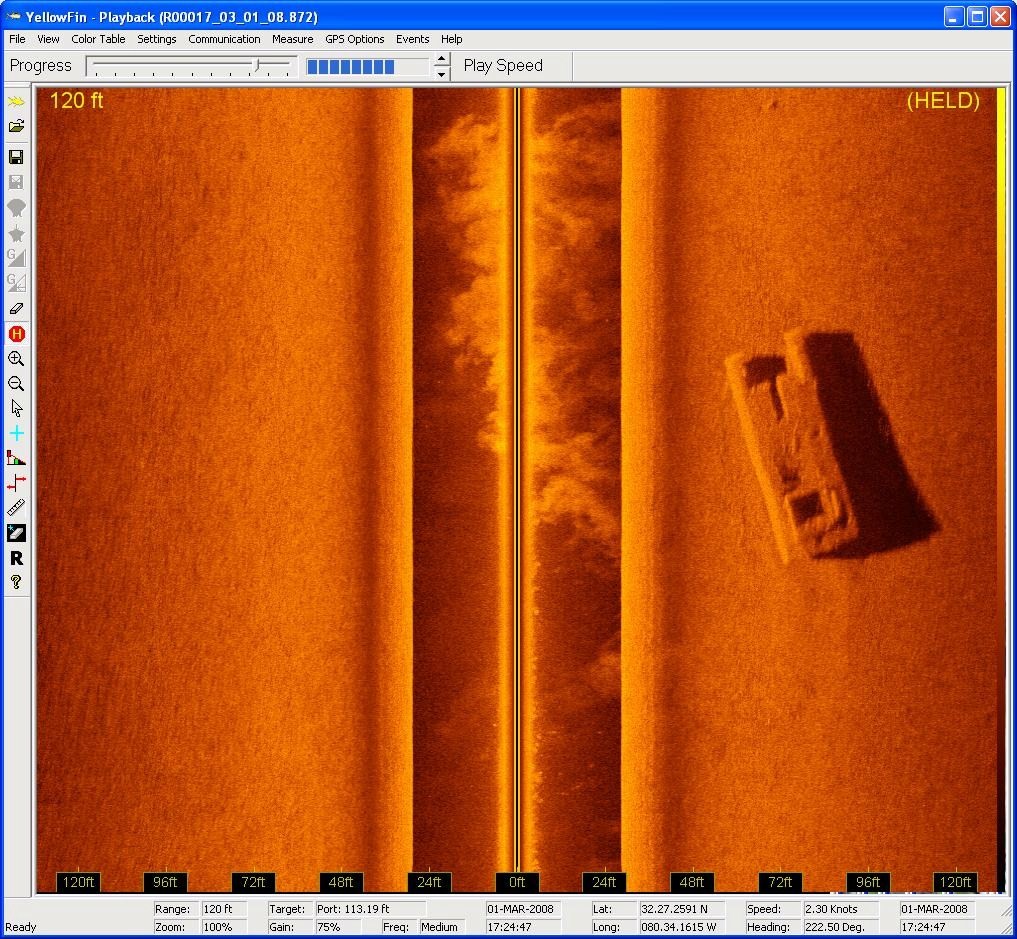Select the ruler measure tool
Screen dimensions: 1017x939
pos(16,508)
